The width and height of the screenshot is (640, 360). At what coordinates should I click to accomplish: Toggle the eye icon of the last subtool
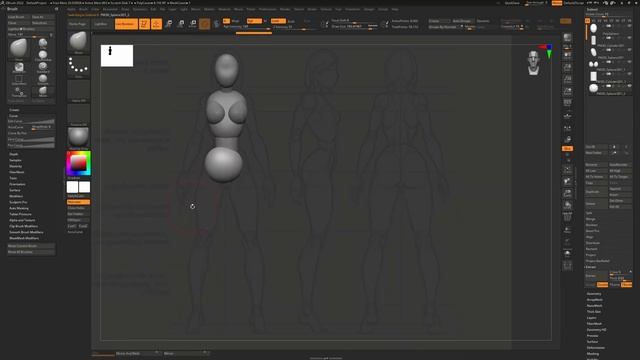click(629, 86)
